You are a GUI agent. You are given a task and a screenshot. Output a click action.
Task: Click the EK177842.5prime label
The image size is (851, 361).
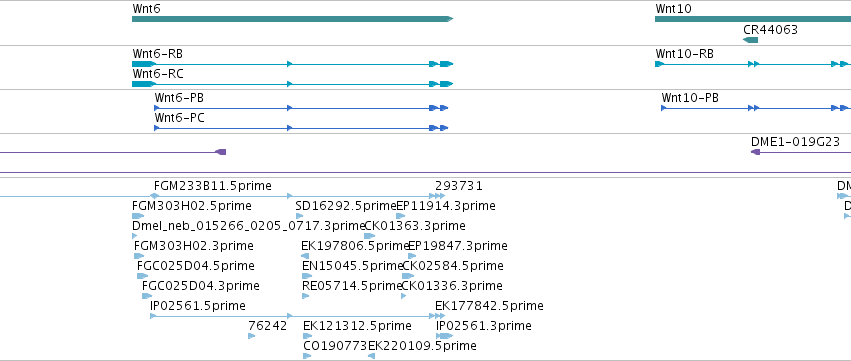coord(489,306)
